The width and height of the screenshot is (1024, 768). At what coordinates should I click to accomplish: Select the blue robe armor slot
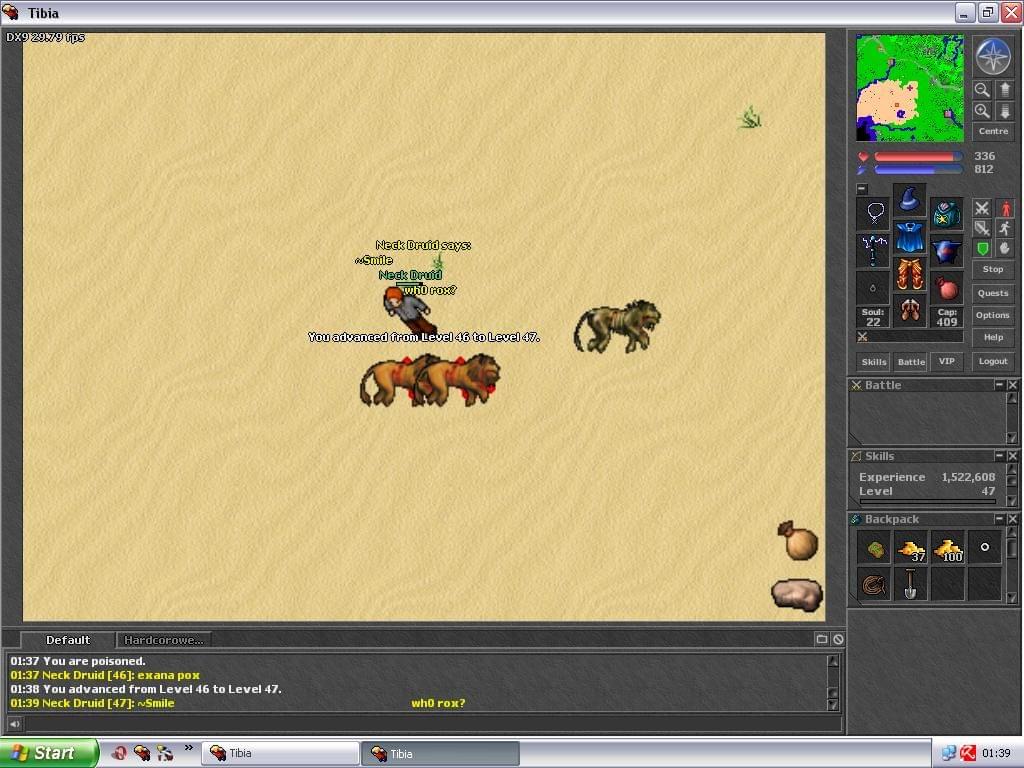pyautogui.click(x=909, y=237)
